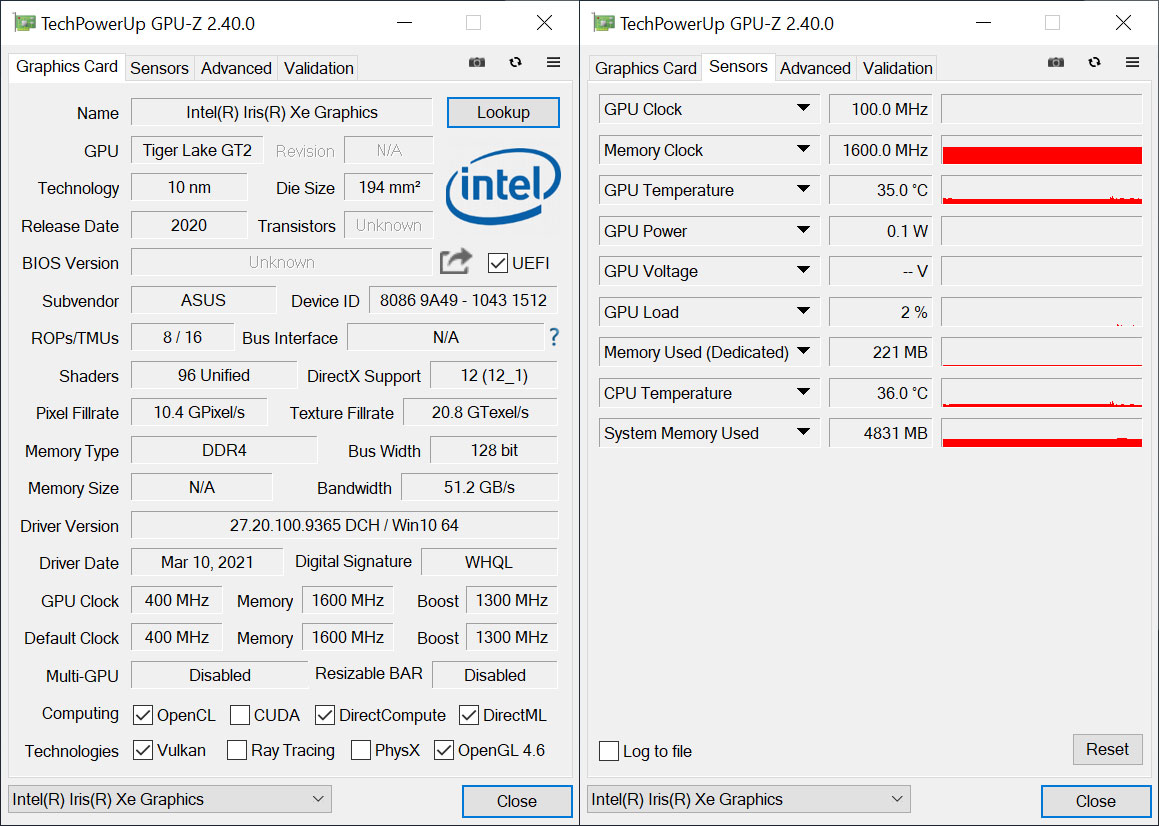Open the CPU Temperature sensor dropdown

803,392
